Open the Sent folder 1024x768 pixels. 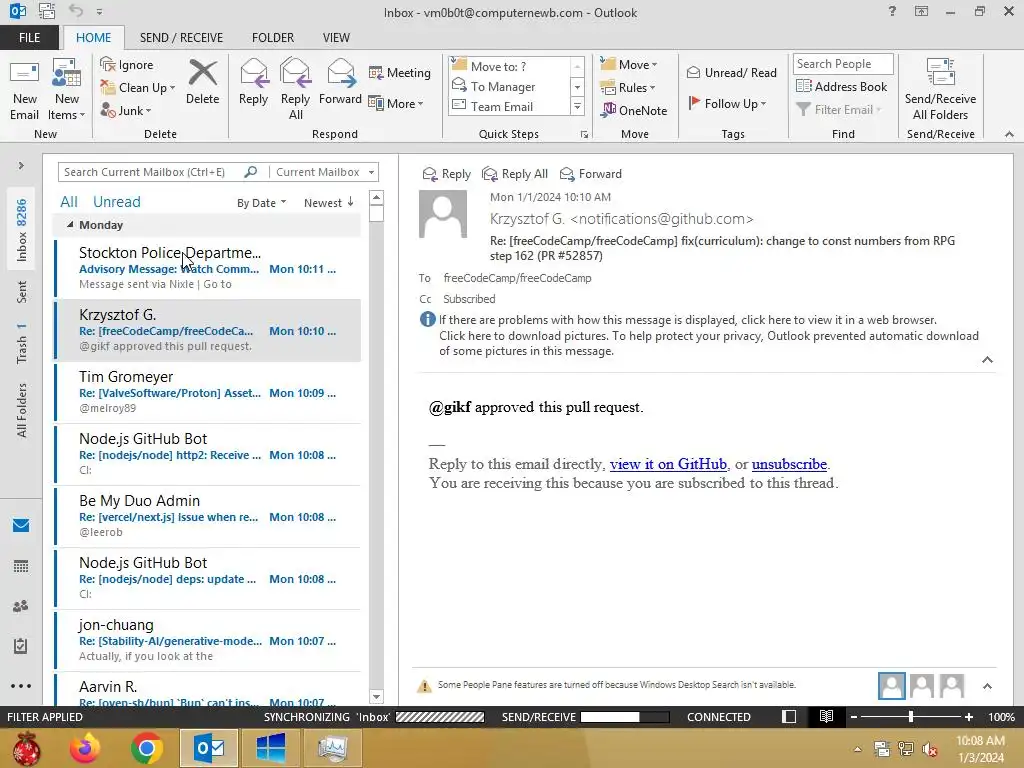[22, 292]
